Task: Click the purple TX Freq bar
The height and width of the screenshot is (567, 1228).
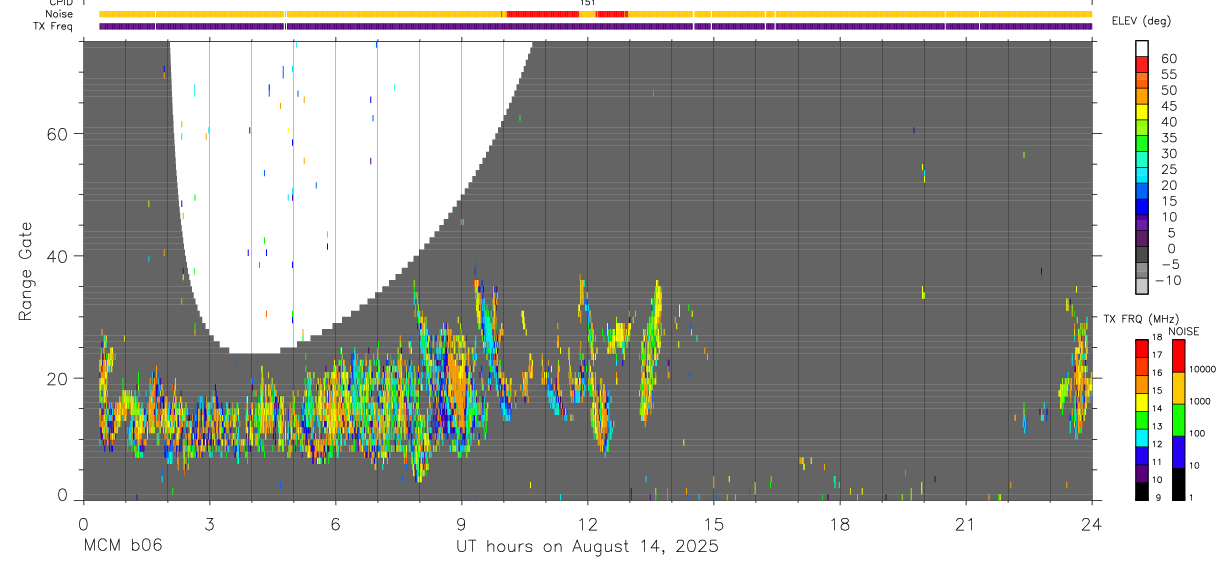Action: pyautogui.click(x=596, y=26)
